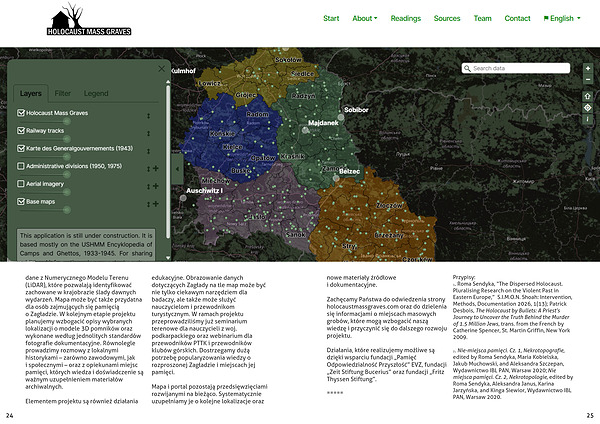Viewport: 600px width, 424px height.
Task: Switch to the Layers tab
Action: click(x=31, y=93)
